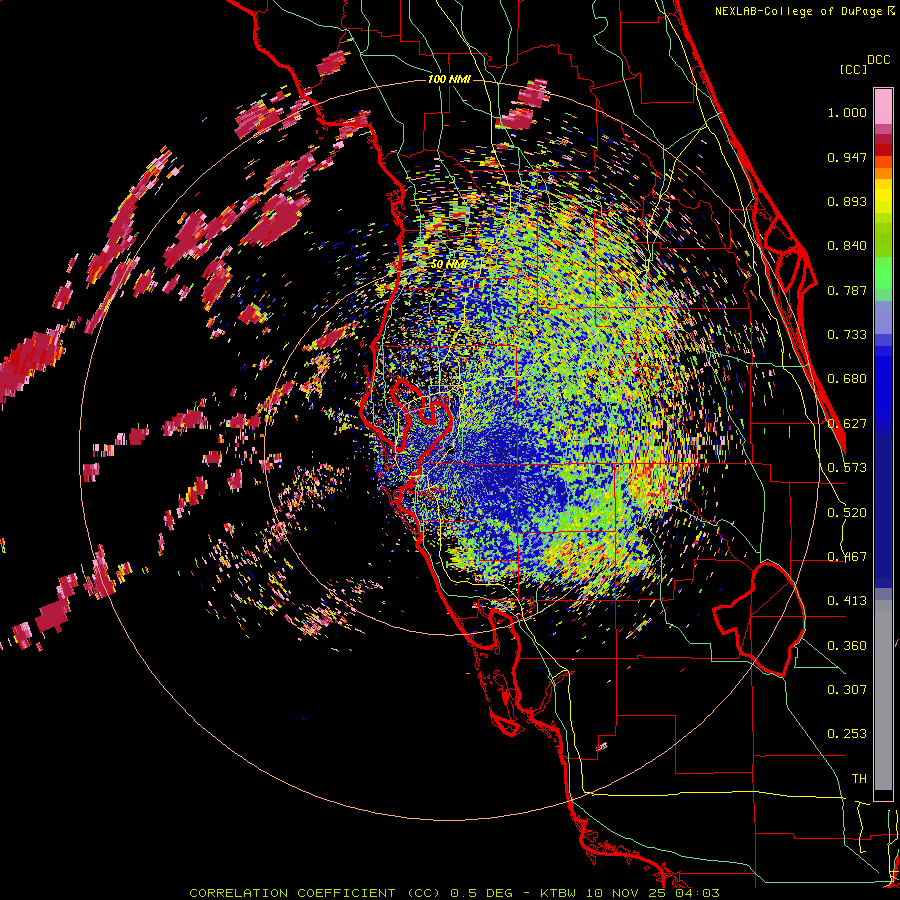Pick the yellow segment of the color bar

tap(883, 196)
